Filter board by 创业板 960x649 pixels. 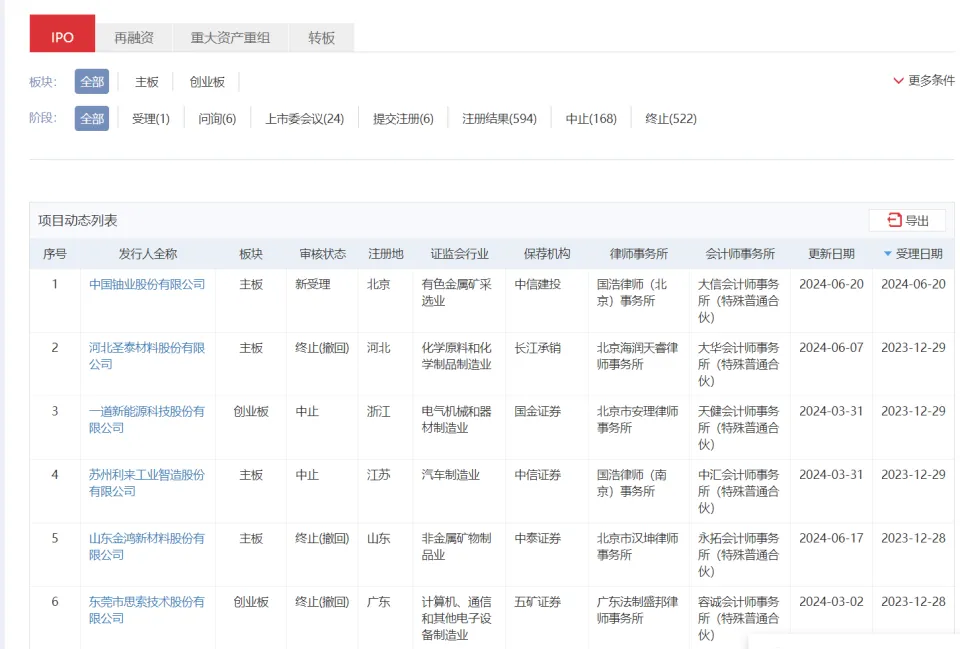click(207, 82)
